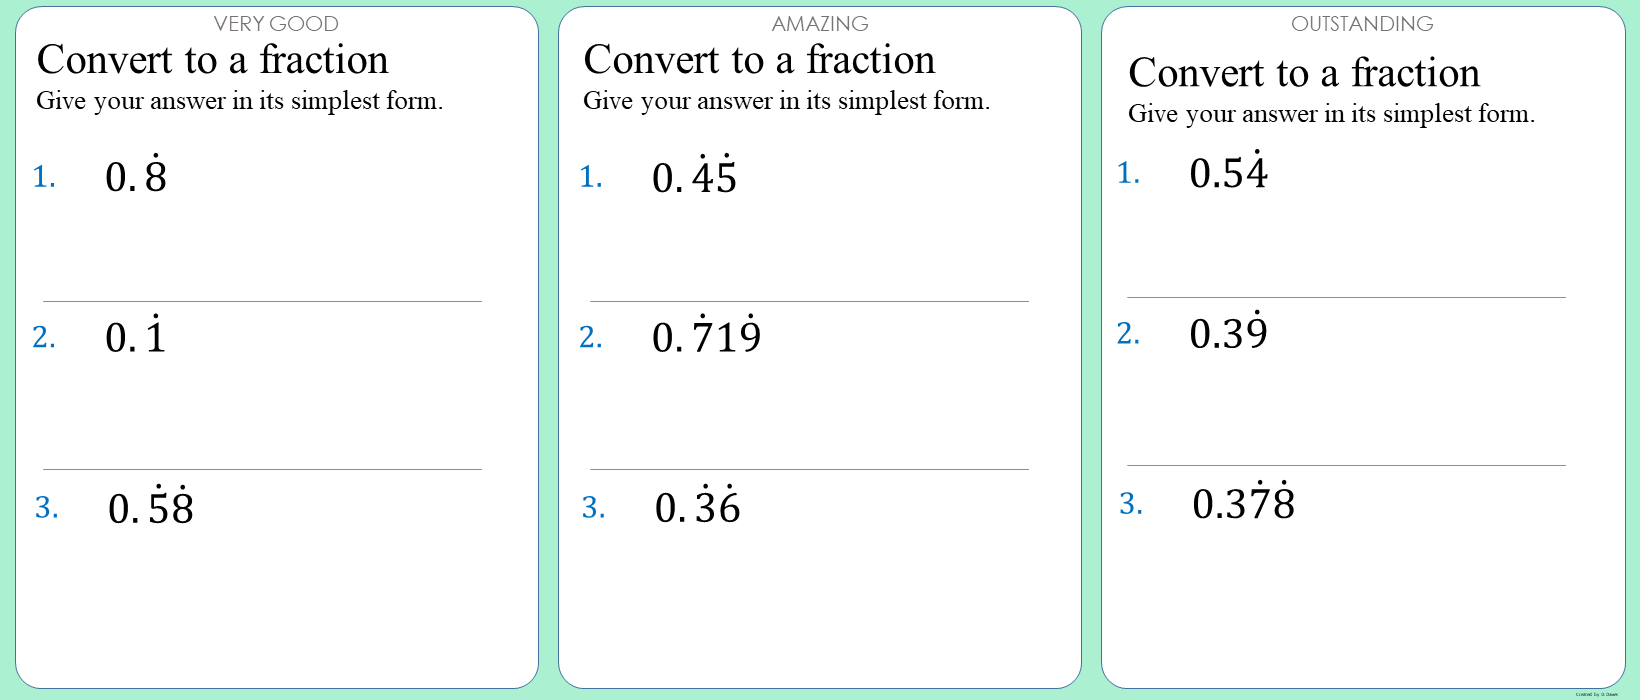Click the 'Convert to a fraction' heading under AMAZING
Image resolution: width=1640 pixels, height=700 pixels.
point(760,61)
